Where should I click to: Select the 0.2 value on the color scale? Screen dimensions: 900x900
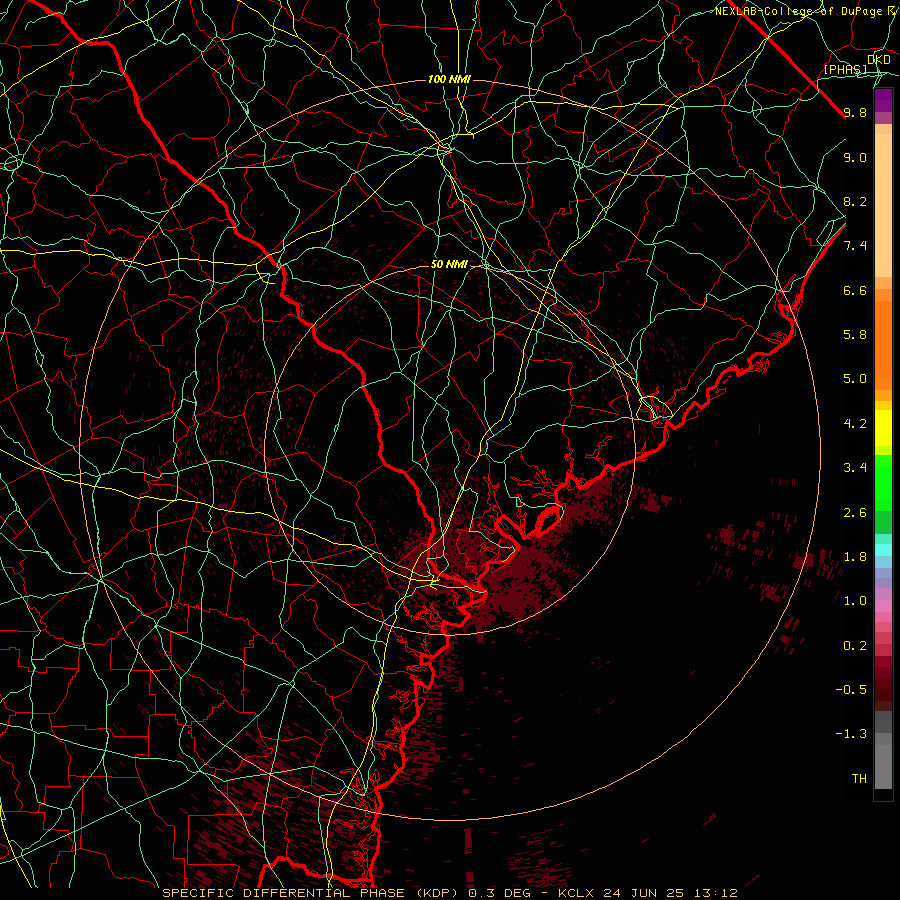coord(855,646)
